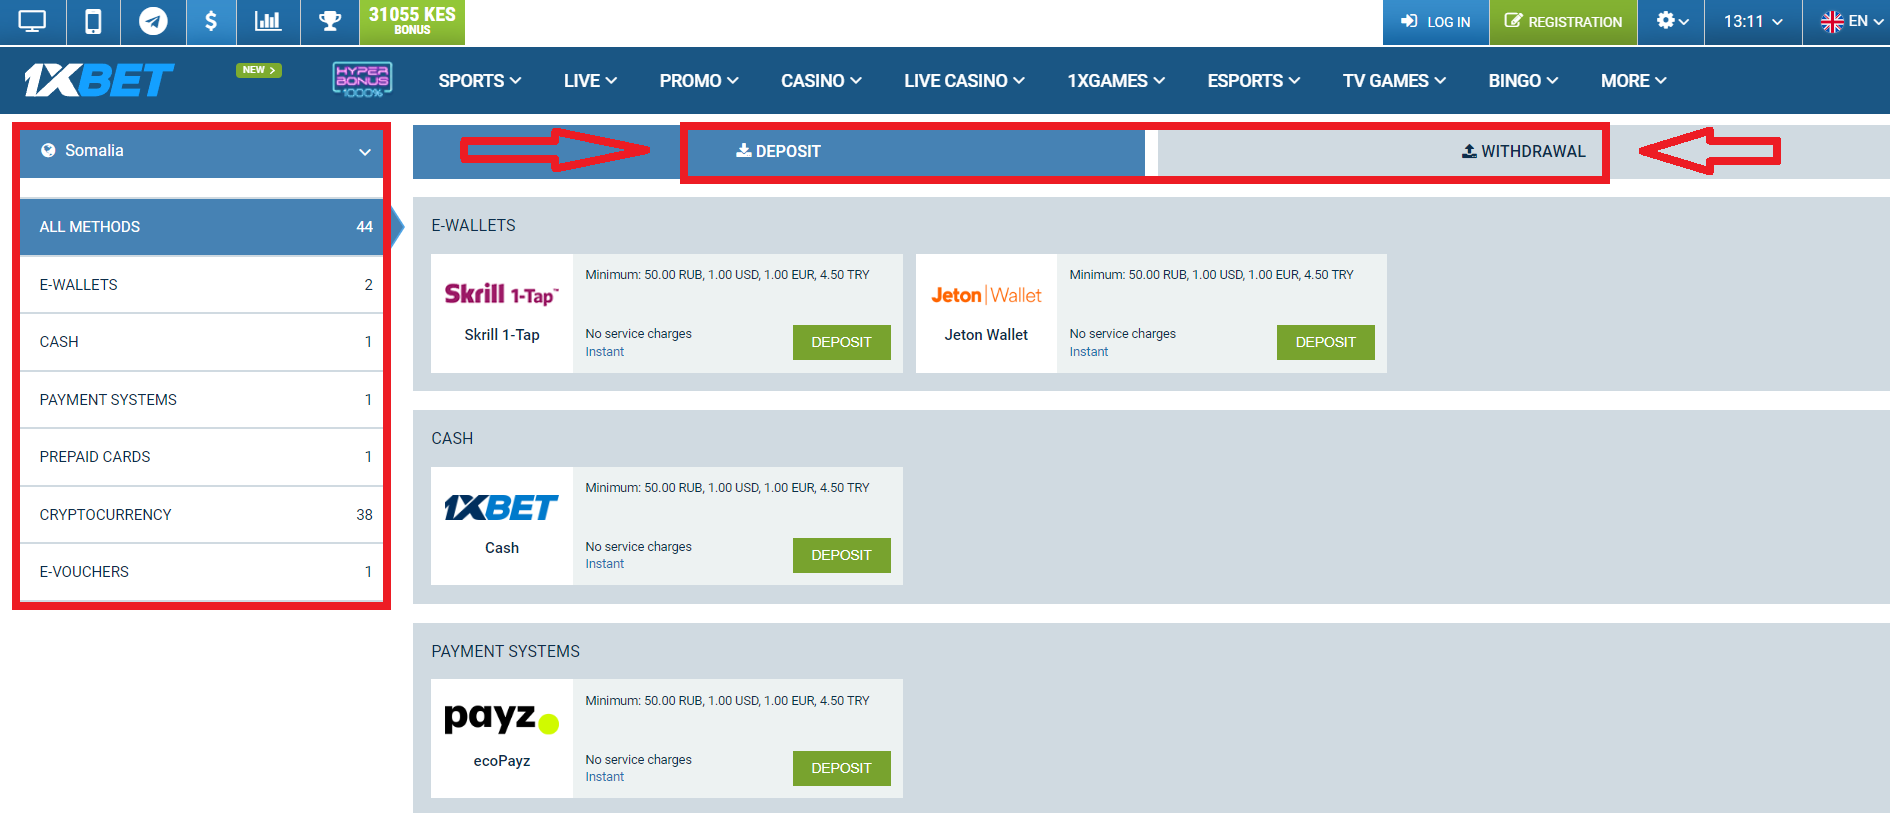Click the dollar payments icon
The width and height of the screenshot is (1890, 813).
(x=211, y=21)
